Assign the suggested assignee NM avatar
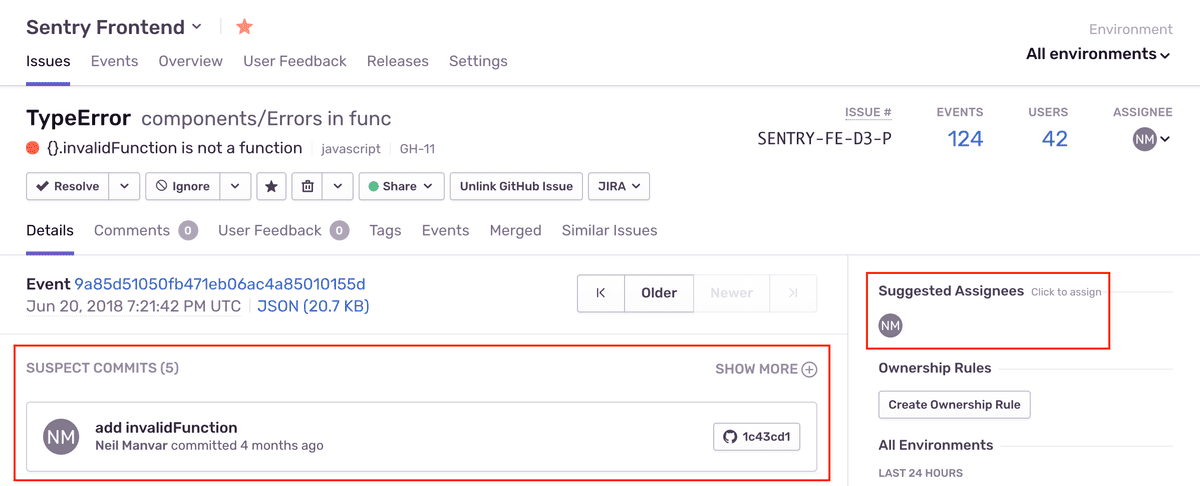 point(890,326)
